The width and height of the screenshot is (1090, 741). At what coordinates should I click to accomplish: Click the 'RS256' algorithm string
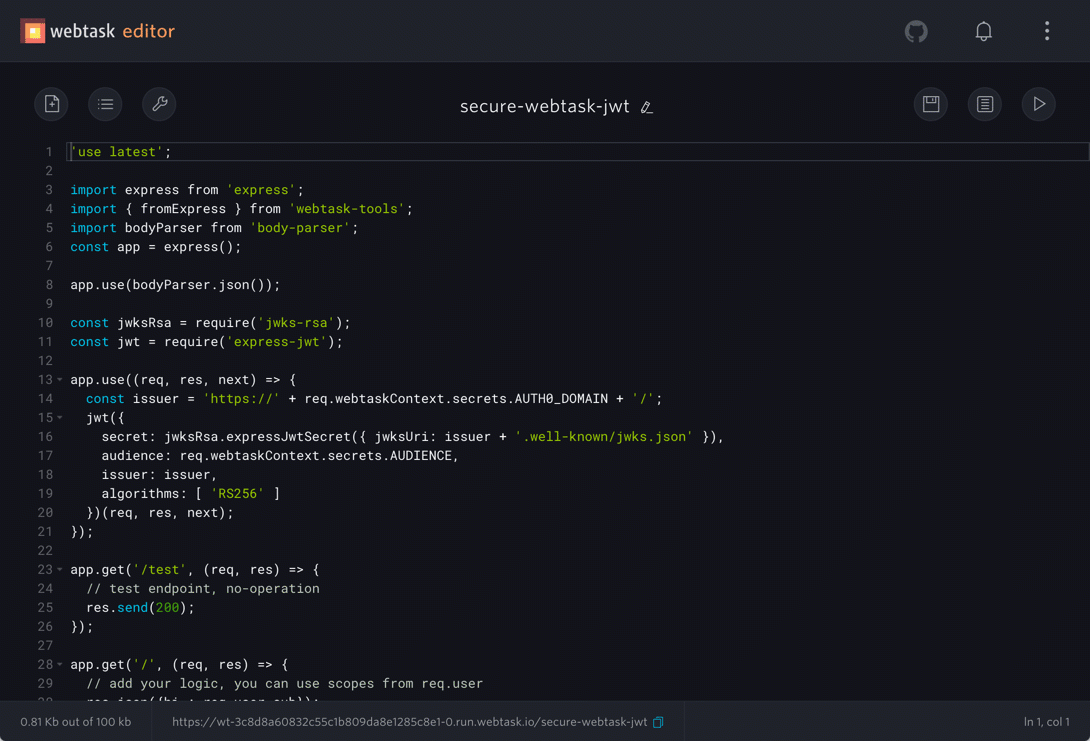coord(238,494)
